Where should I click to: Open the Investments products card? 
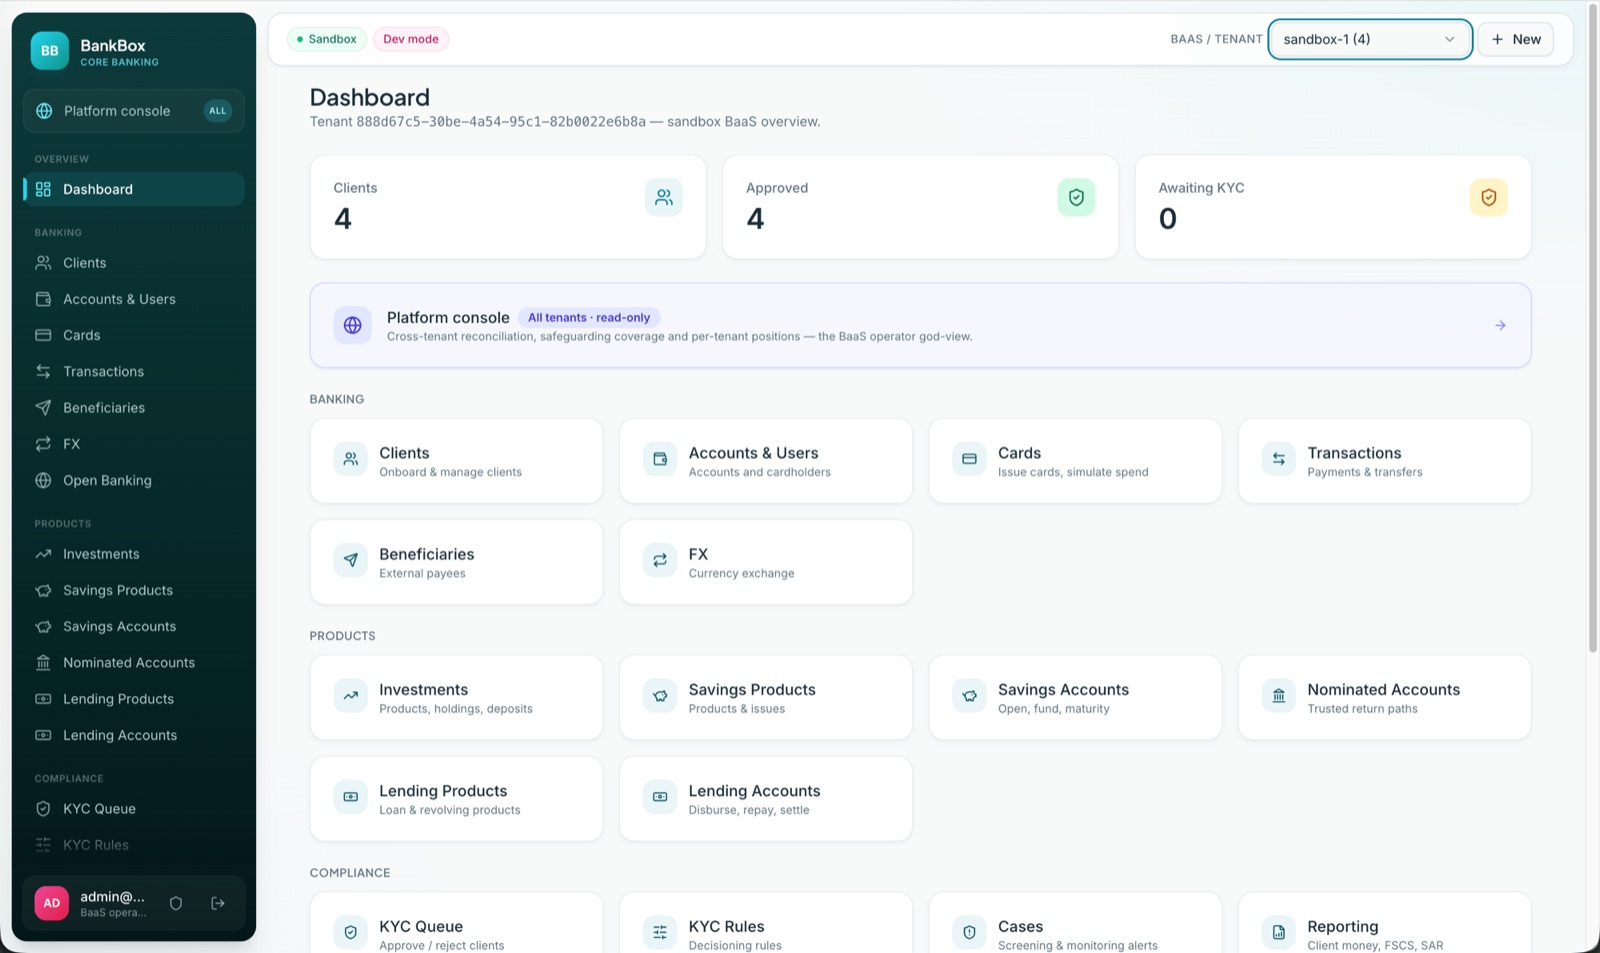[456, 698]
